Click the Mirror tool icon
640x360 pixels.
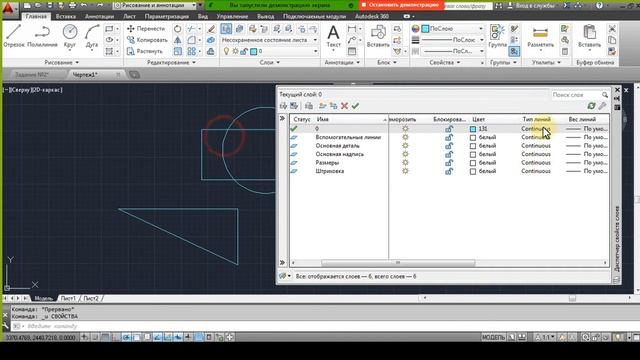178,40
